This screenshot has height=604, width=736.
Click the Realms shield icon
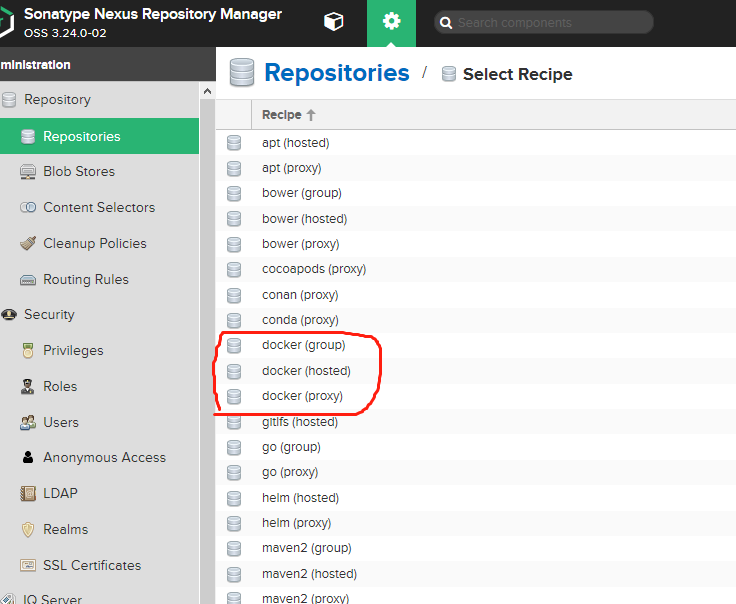tap(28, 529)
